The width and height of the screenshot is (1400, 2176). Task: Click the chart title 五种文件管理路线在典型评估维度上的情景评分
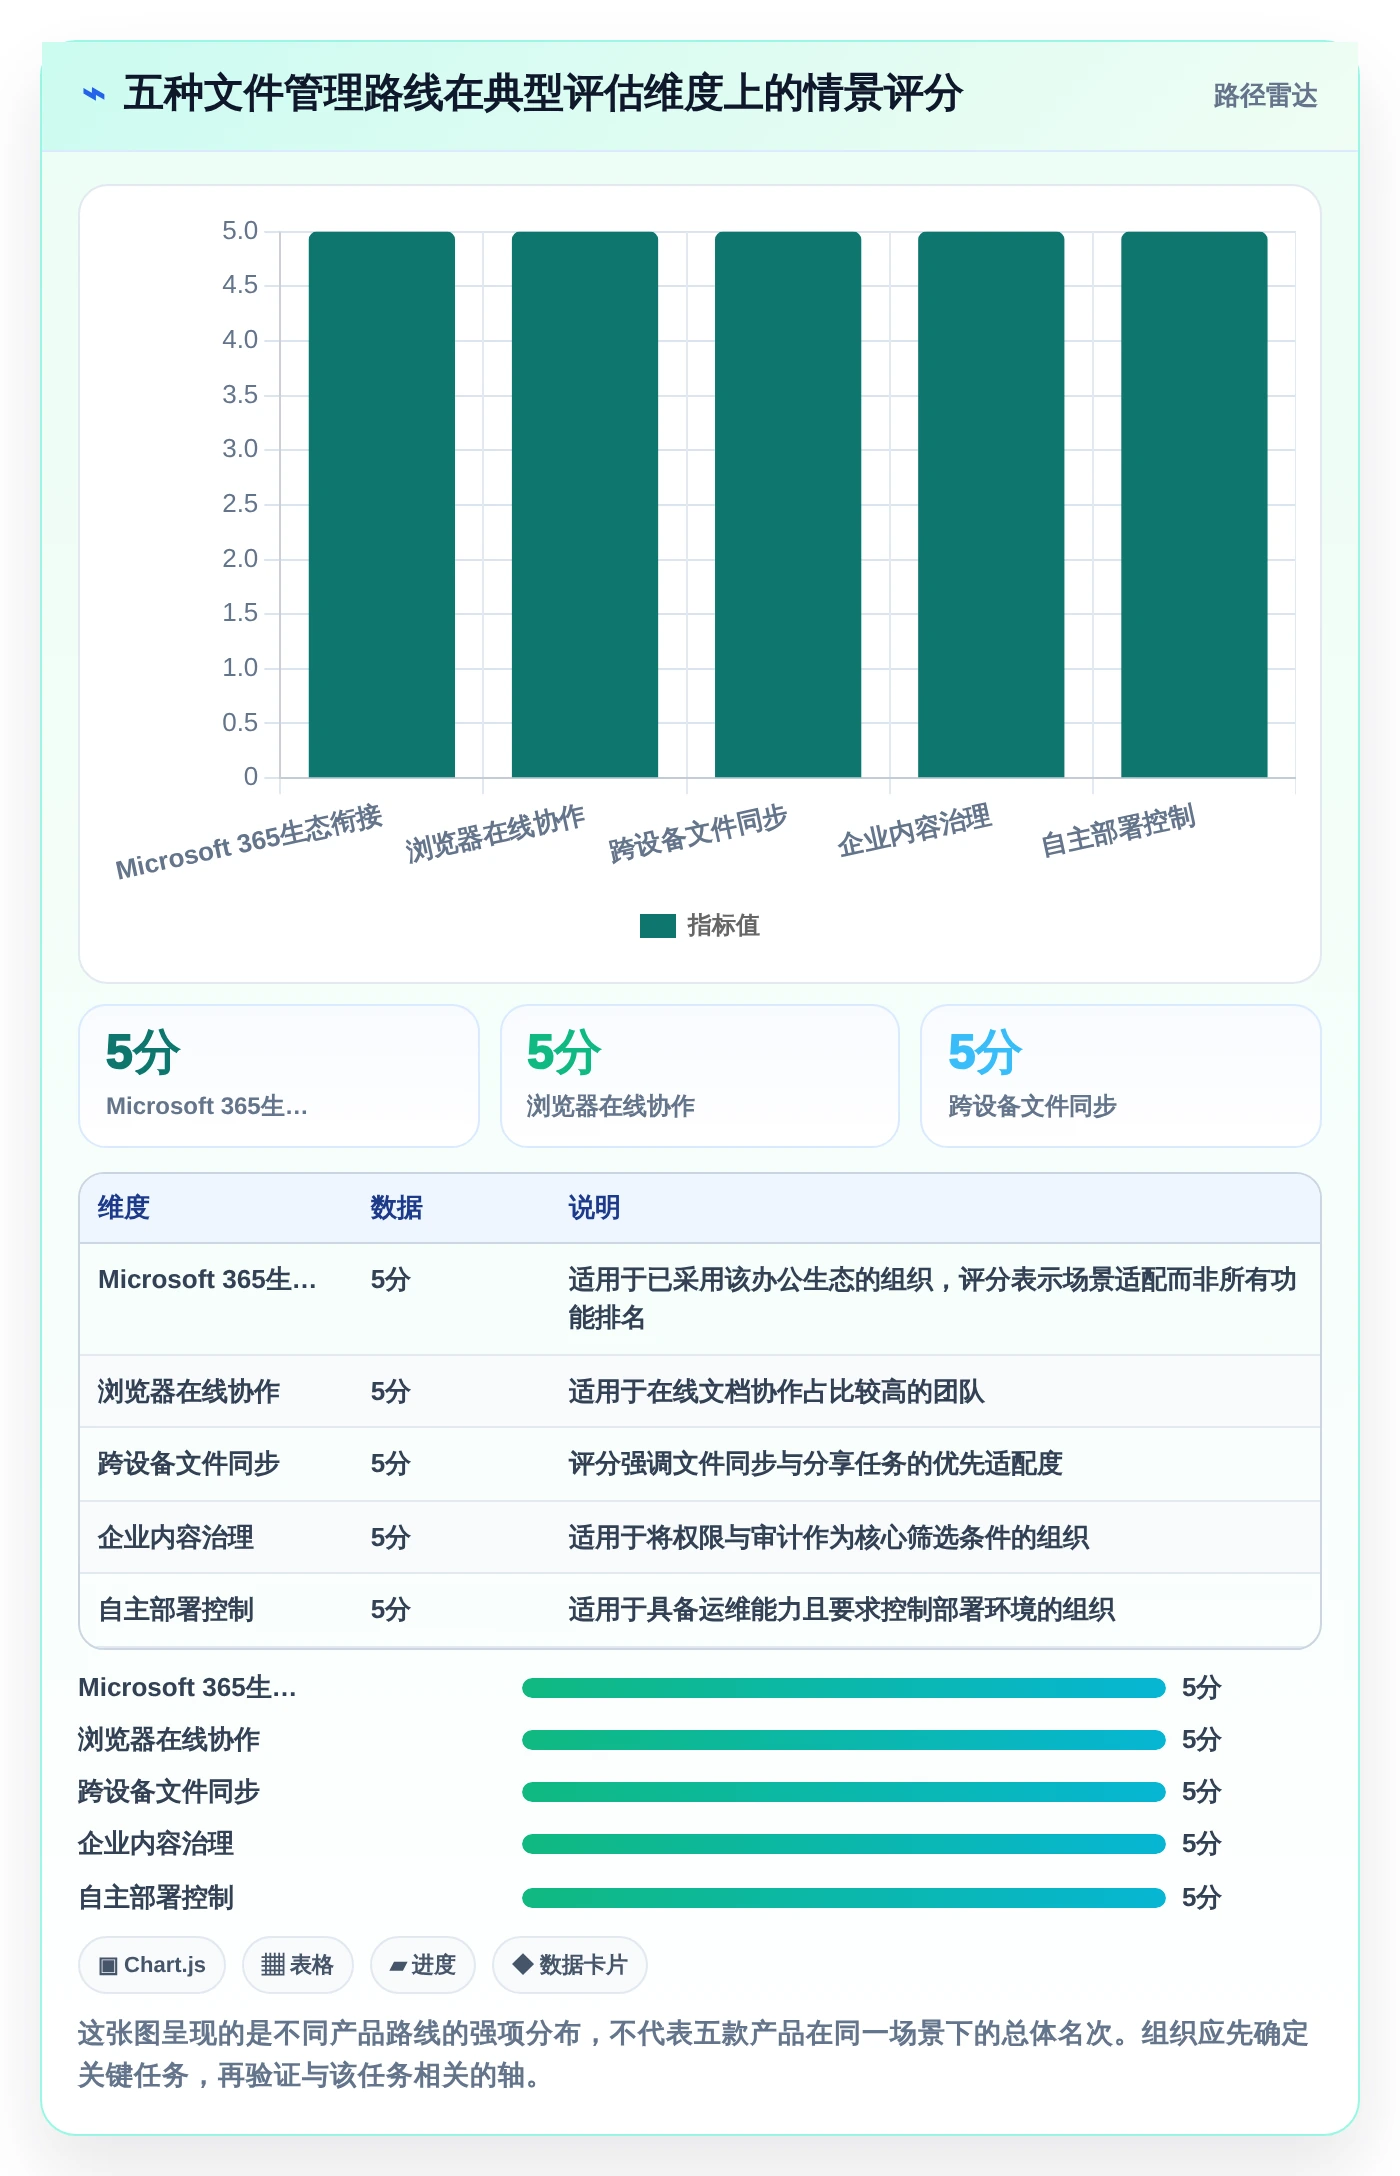[543, 94]
